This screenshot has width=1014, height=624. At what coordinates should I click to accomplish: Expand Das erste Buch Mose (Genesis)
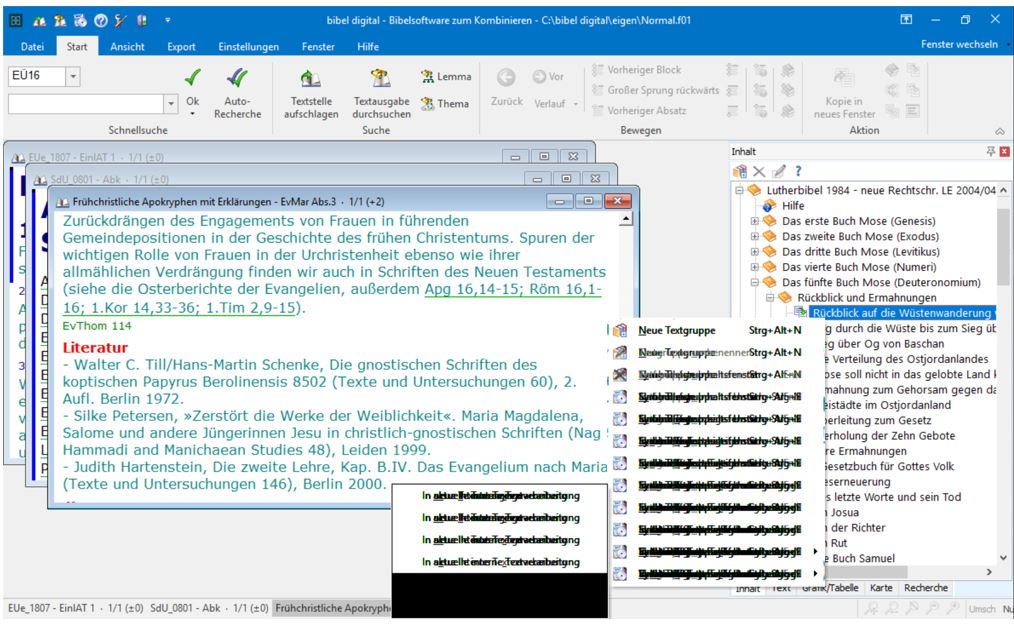(x=755, y=221)
